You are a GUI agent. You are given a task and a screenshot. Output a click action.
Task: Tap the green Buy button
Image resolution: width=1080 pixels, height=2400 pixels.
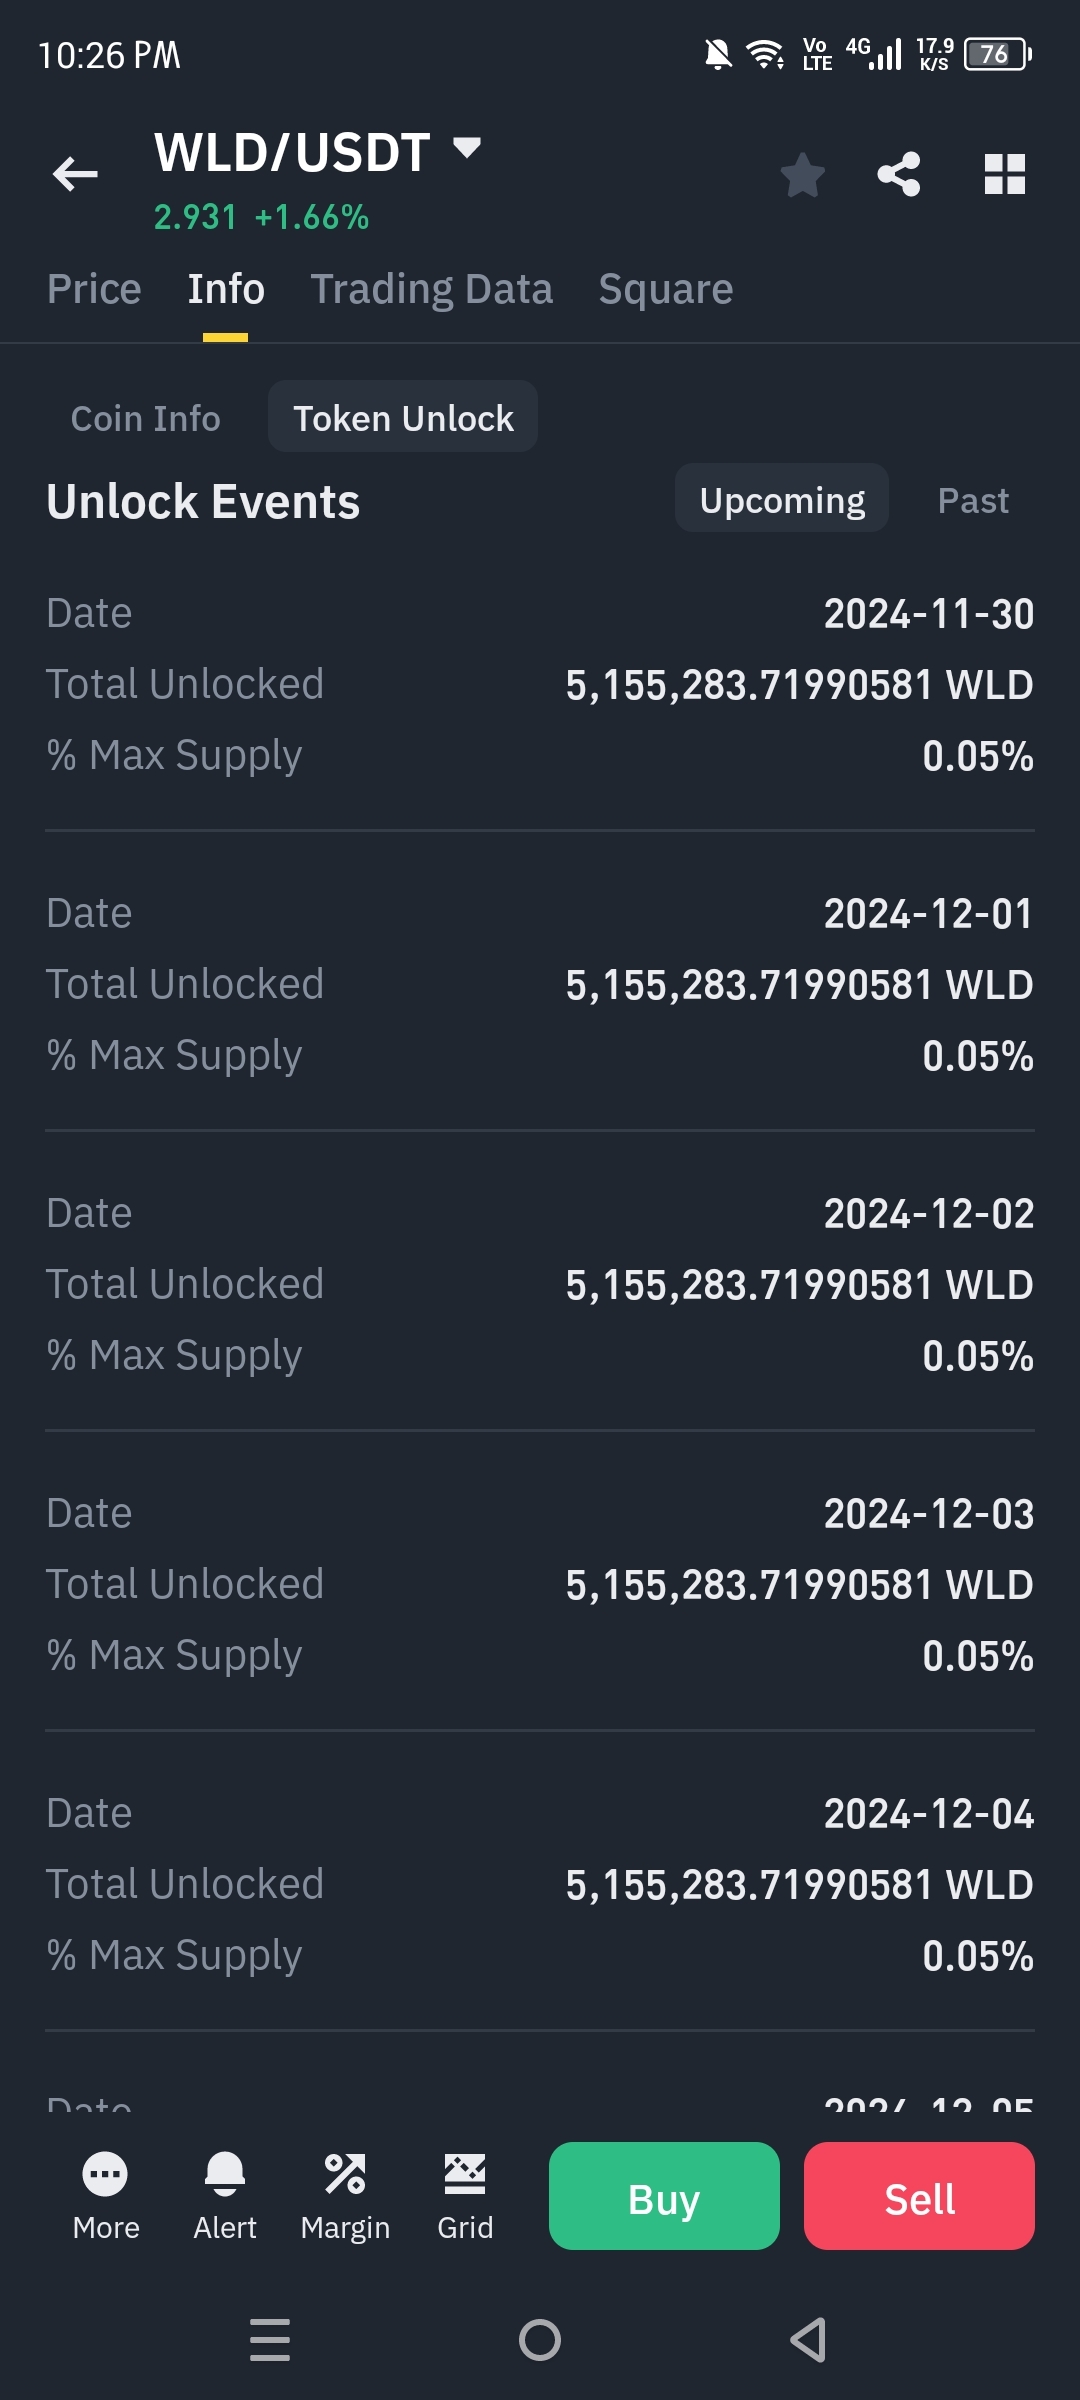tap(664, 2196)
